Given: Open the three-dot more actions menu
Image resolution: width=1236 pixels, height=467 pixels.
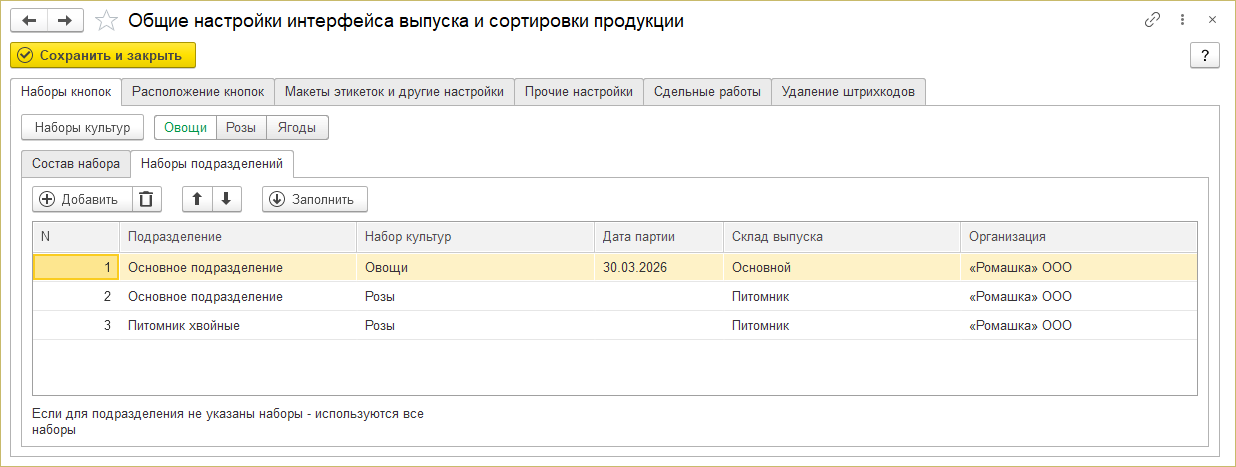Looking at the screenshot, I should (1183, 20).
